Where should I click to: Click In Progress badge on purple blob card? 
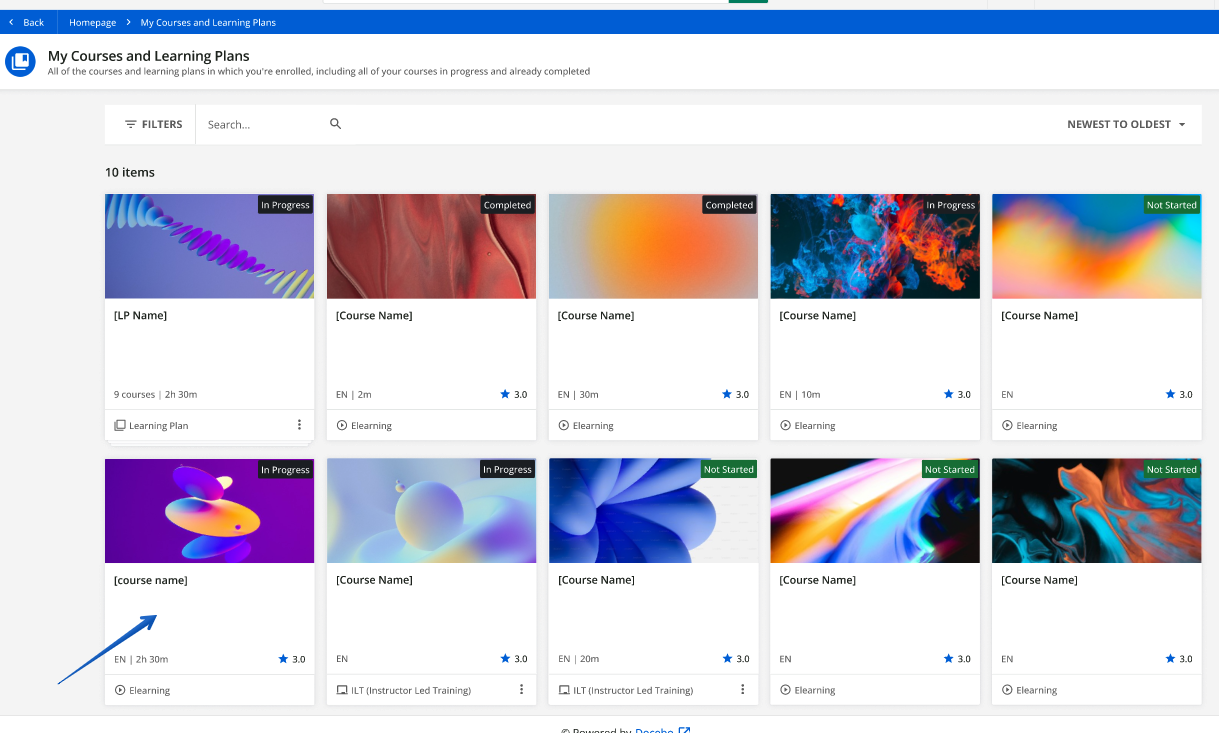(286, 469)
